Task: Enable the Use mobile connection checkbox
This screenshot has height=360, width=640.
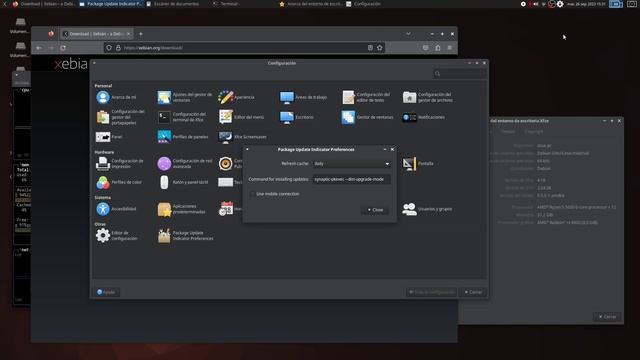Action: point(252,194)
